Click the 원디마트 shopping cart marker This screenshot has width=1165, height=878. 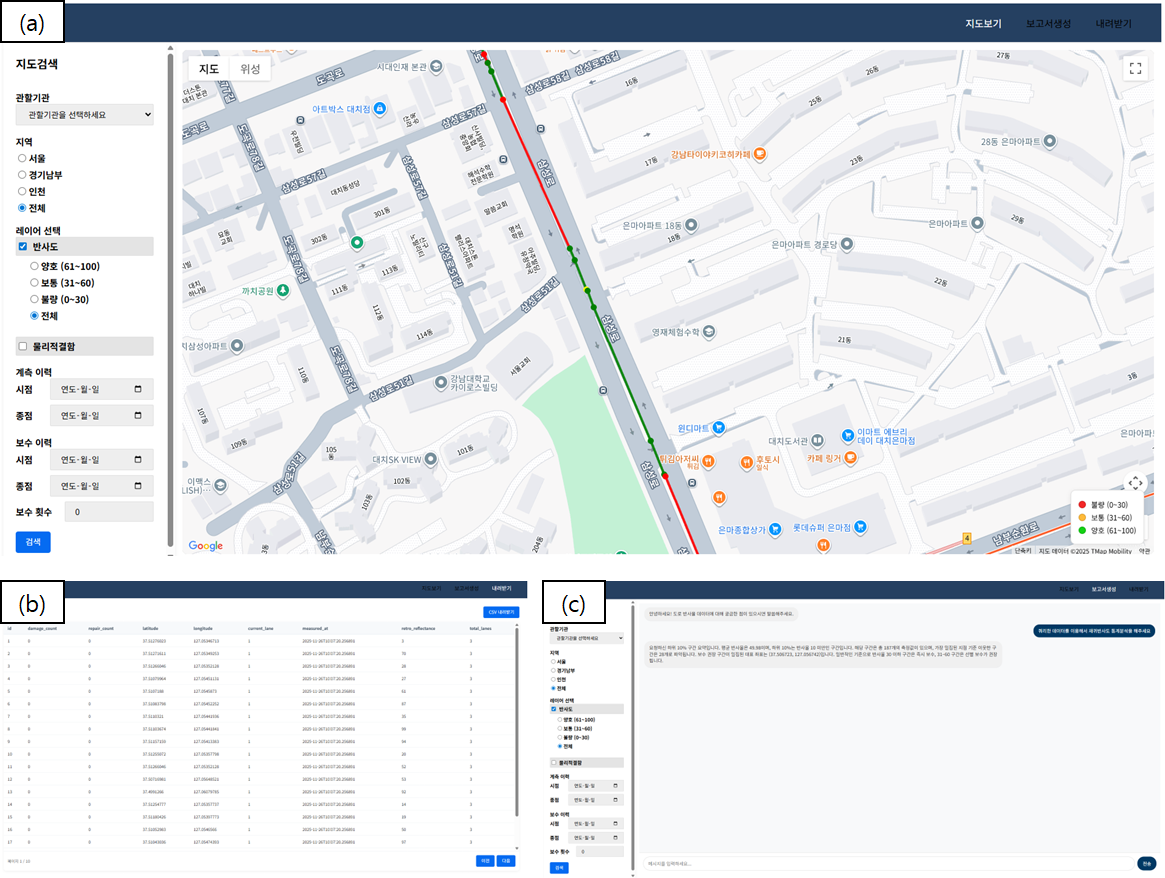[718, 428]
